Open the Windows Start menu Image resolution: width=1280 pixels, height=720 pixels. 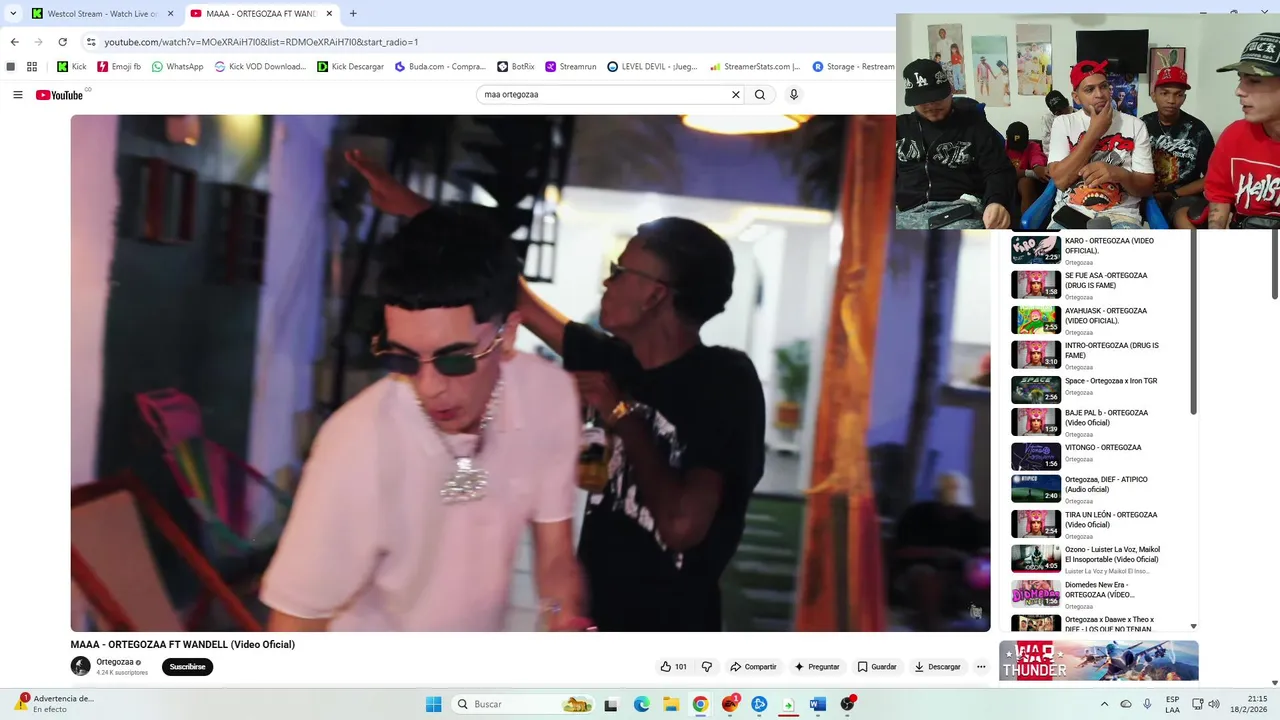[x=434, y=704]
